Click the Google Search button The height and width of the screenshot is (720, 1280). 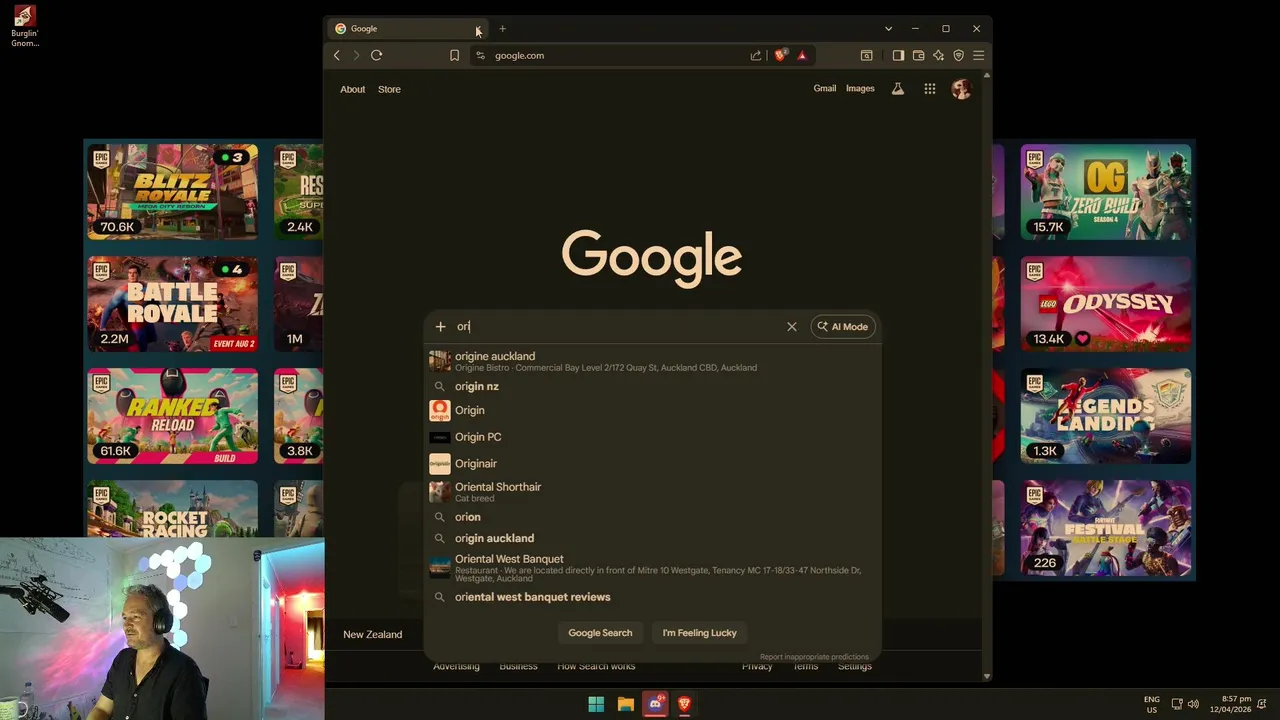pos(600,633)
